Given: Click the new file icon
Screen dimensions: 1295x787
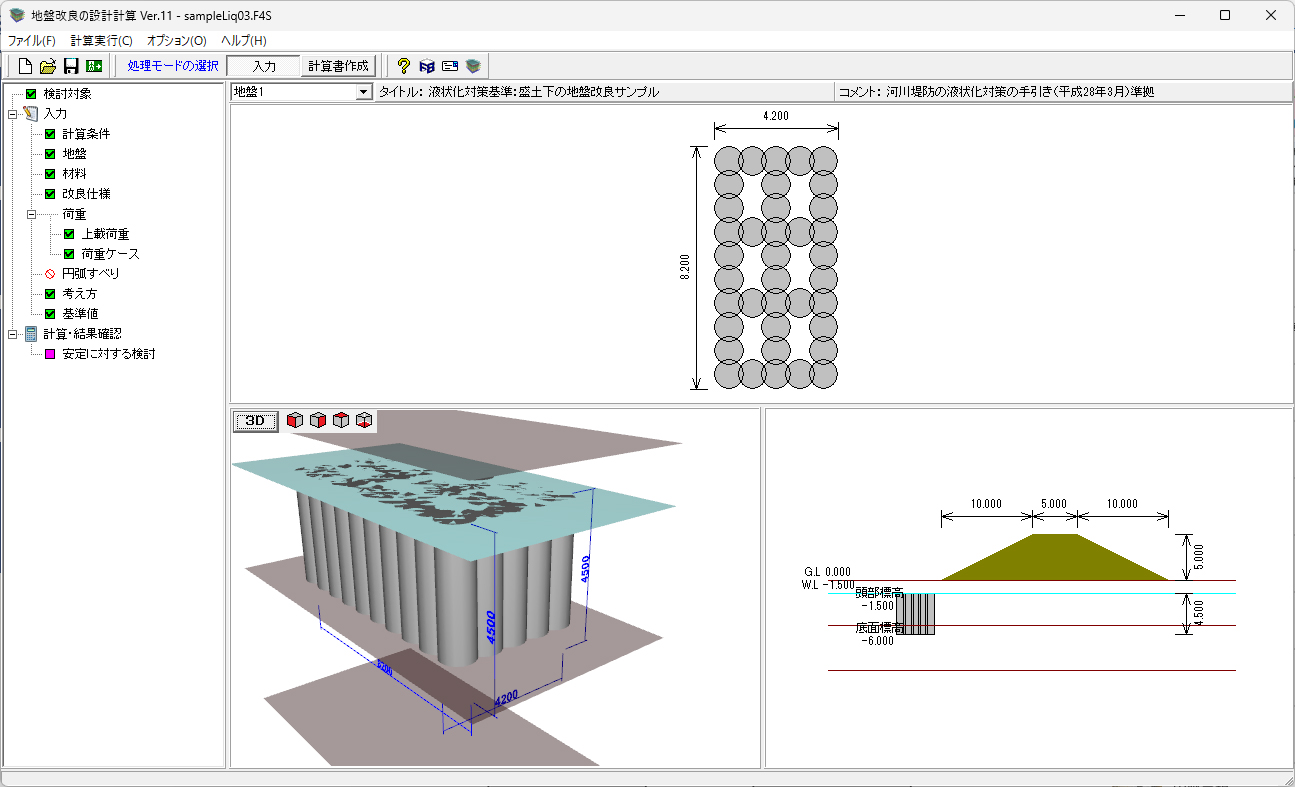Looking at the screenshot, I should (x=26, y=66).
